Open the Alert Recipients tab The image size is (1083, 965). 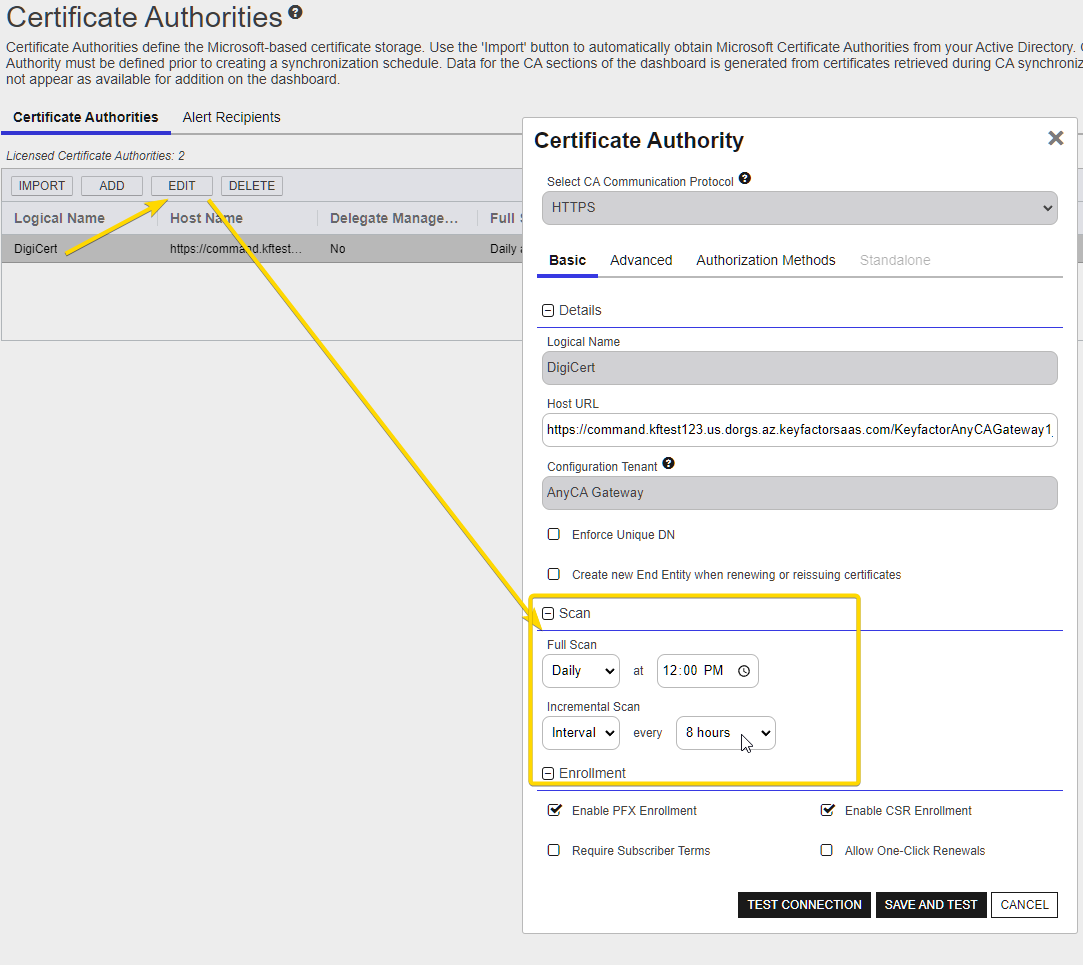pyautogui.click(x=231, y=117)
